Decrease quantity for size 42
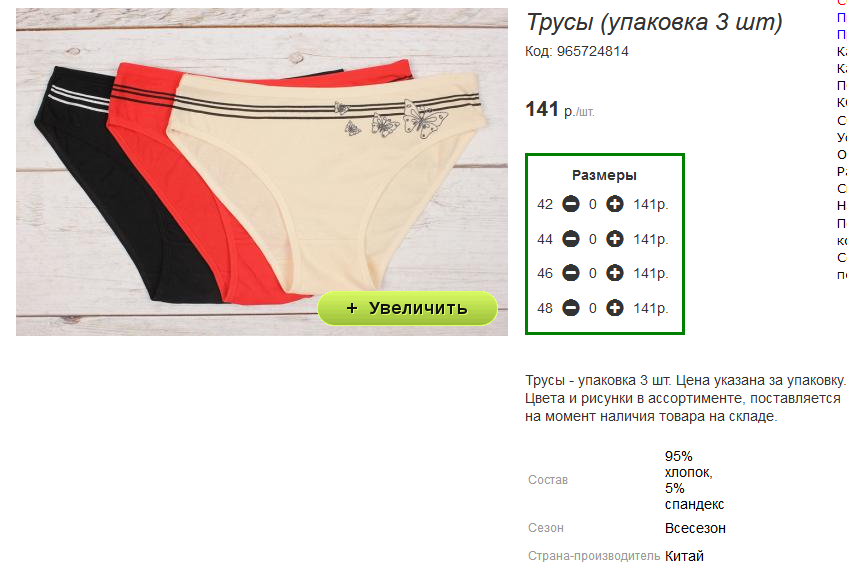 [570, 204]
